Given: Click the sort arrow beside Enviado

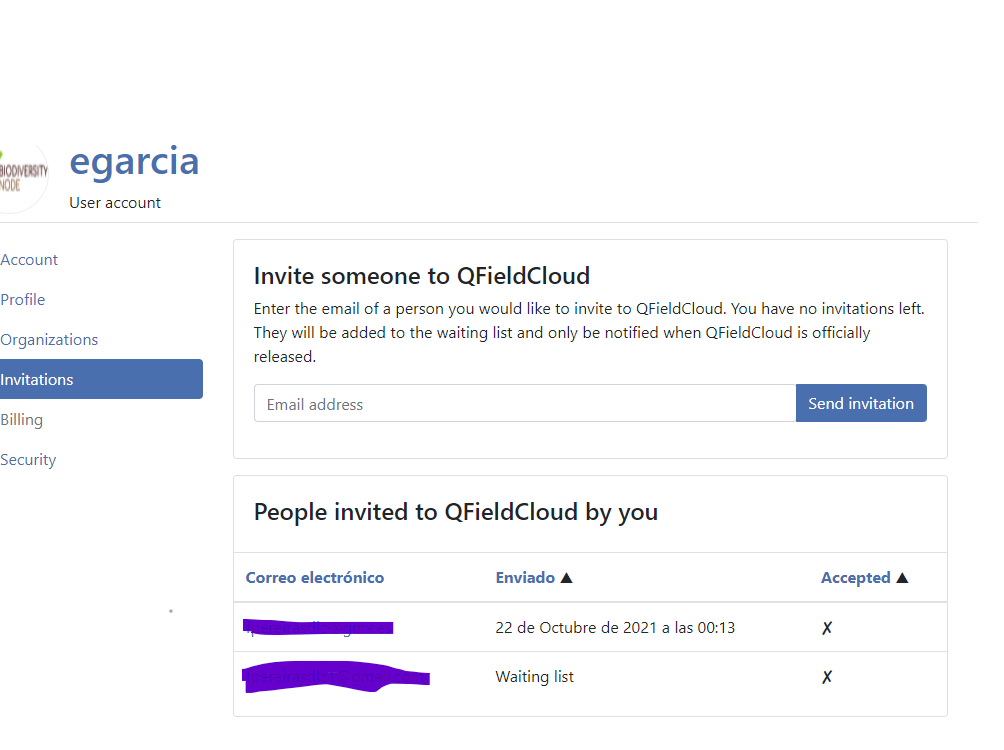Looking at the screenshot, I should [566, 578].
